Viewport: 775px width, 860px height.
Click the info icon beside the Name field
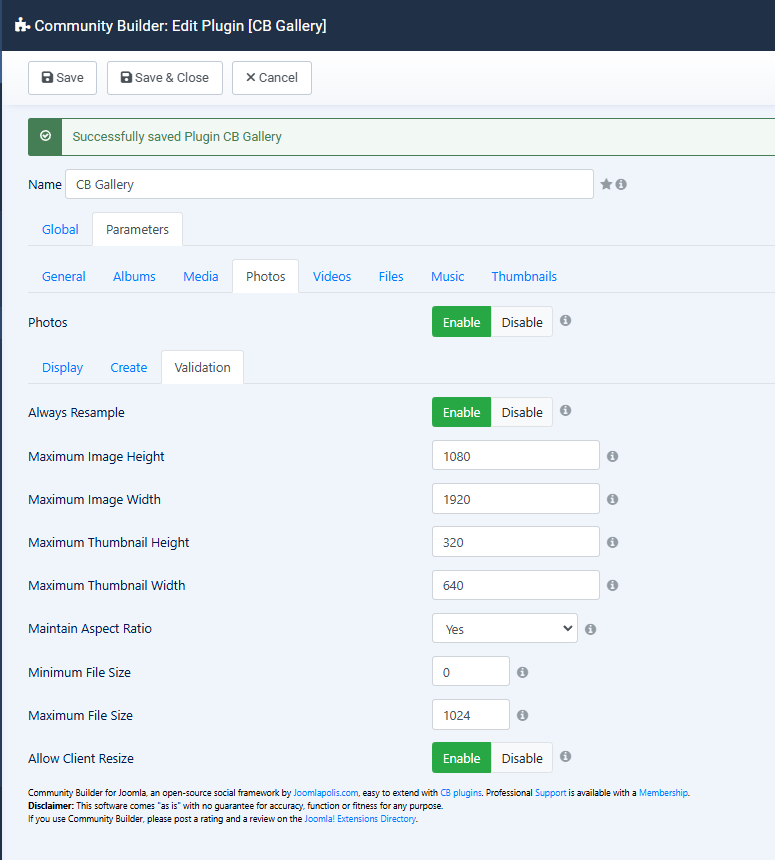(x=621, y=184)
